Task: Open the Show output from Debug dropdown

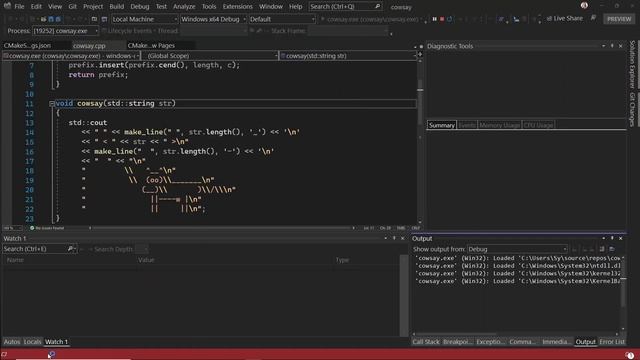Action: tap(517, 249)
